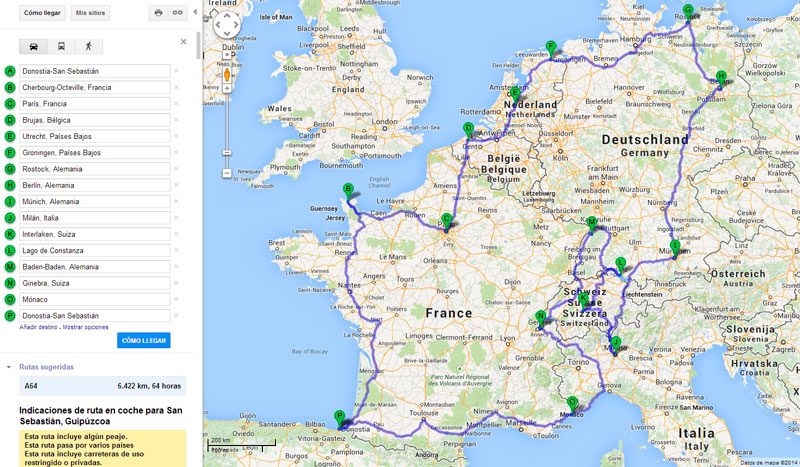Click the París, Francia destination field
Image resolution: width=800 pixels, height=467 pixels.
click(x=95, y=104)
